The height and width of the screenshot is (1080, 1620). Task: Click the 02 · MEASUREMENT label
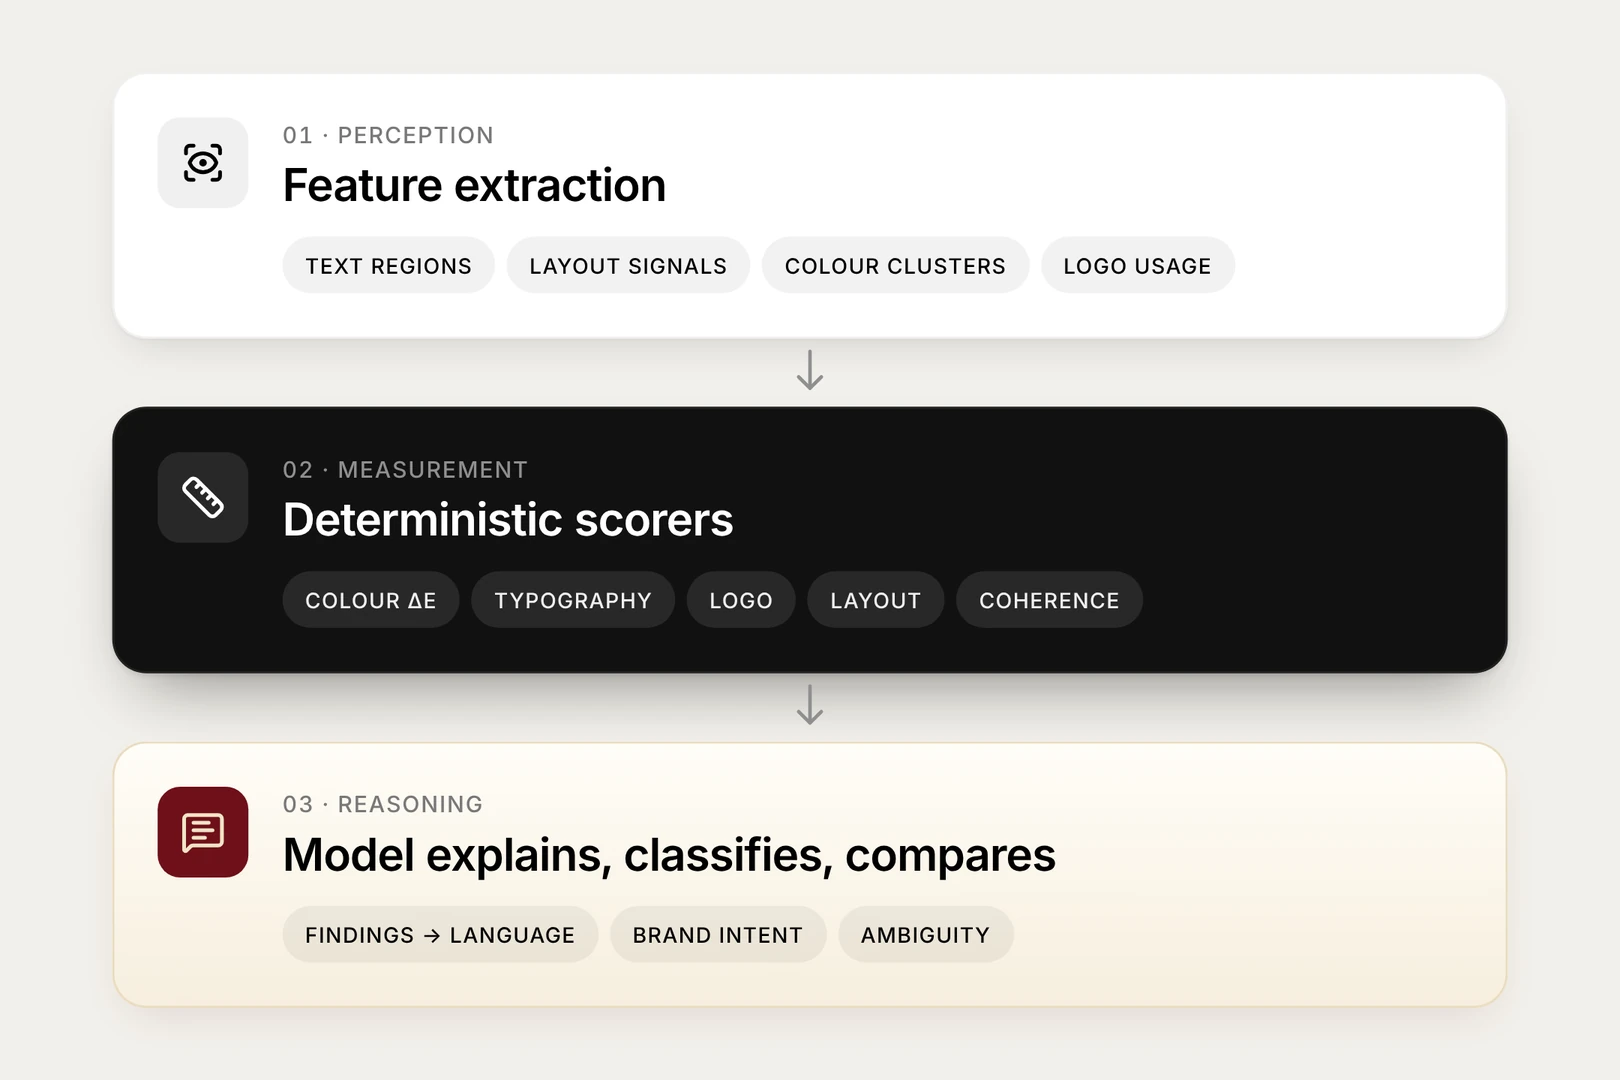click(x=405, y=470)
